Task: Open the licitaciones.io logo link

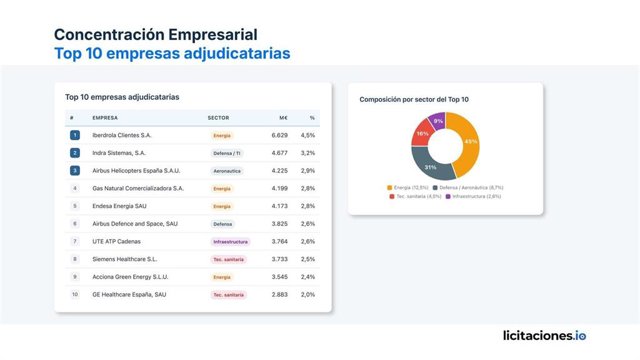Action: 544,336
